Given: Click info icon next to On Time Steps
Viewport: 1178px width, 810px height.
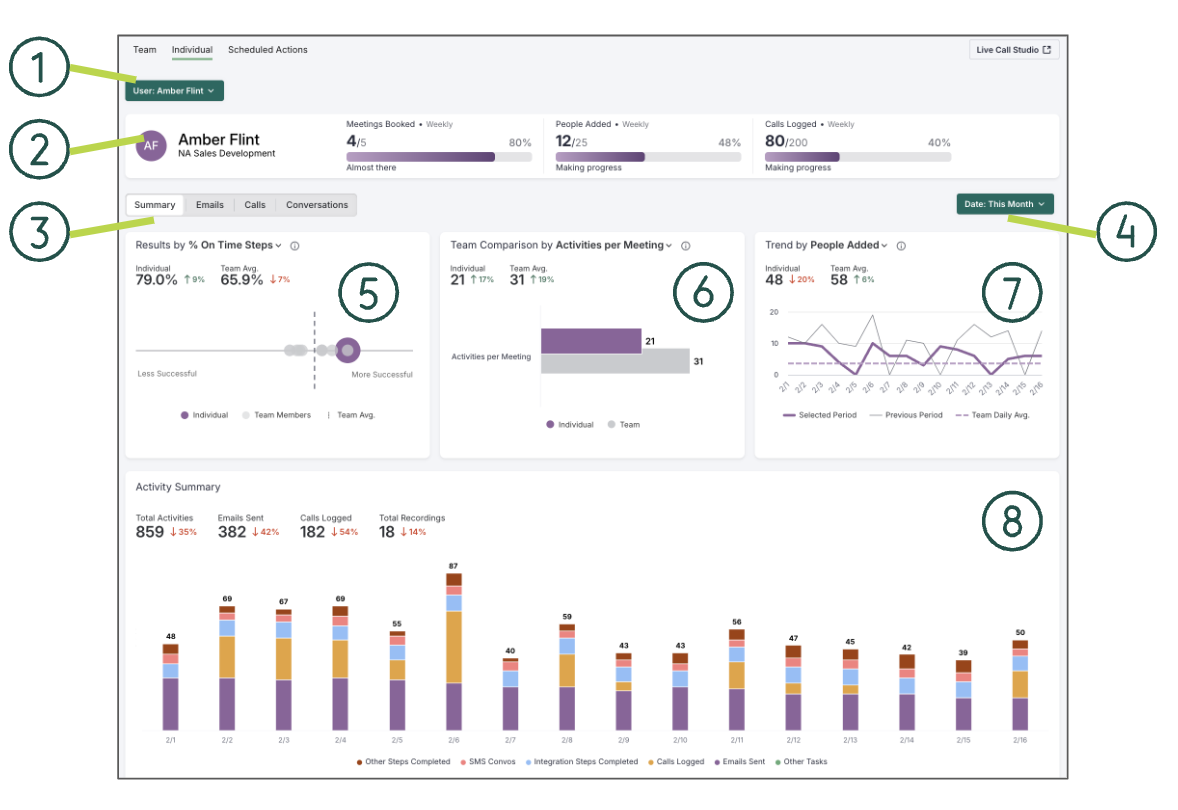Looking at the screenshot, I should [x=295, y=245].
